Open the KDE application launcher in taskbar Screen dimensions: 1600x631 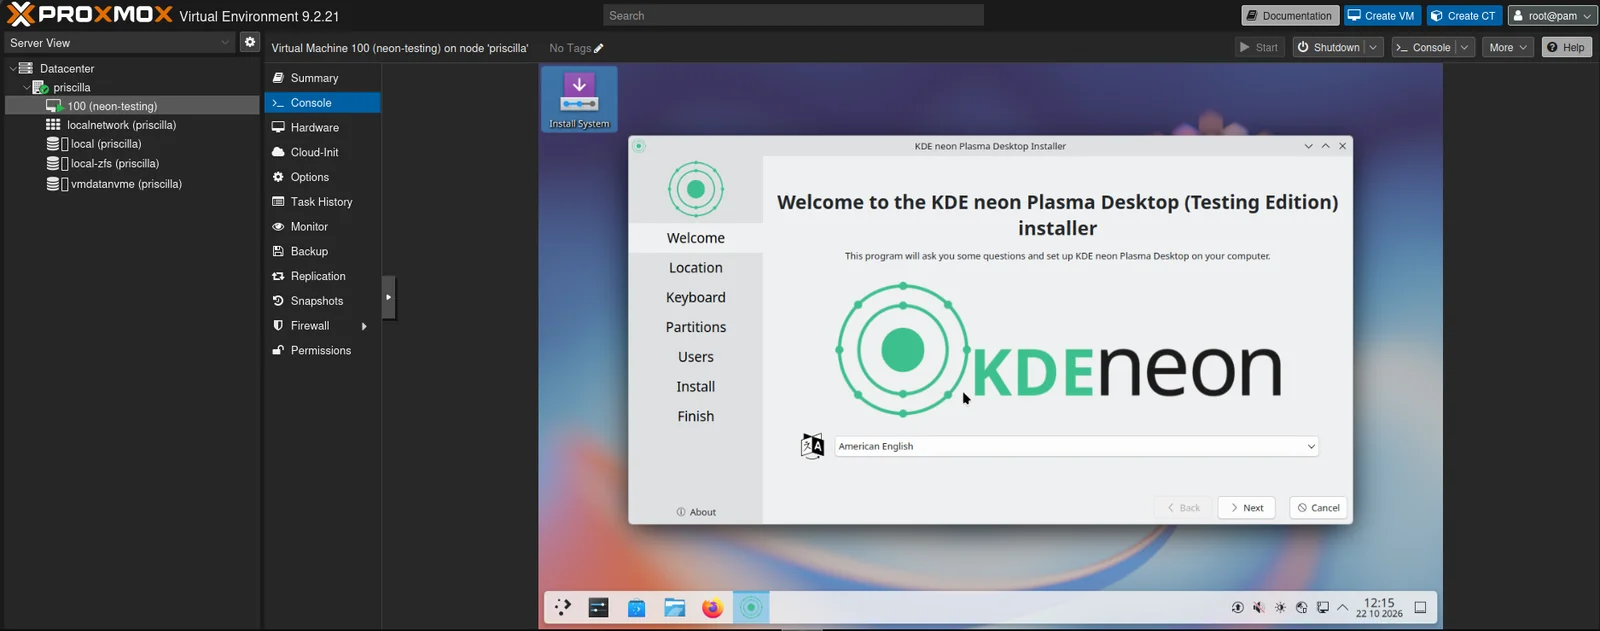click(563, 607)
